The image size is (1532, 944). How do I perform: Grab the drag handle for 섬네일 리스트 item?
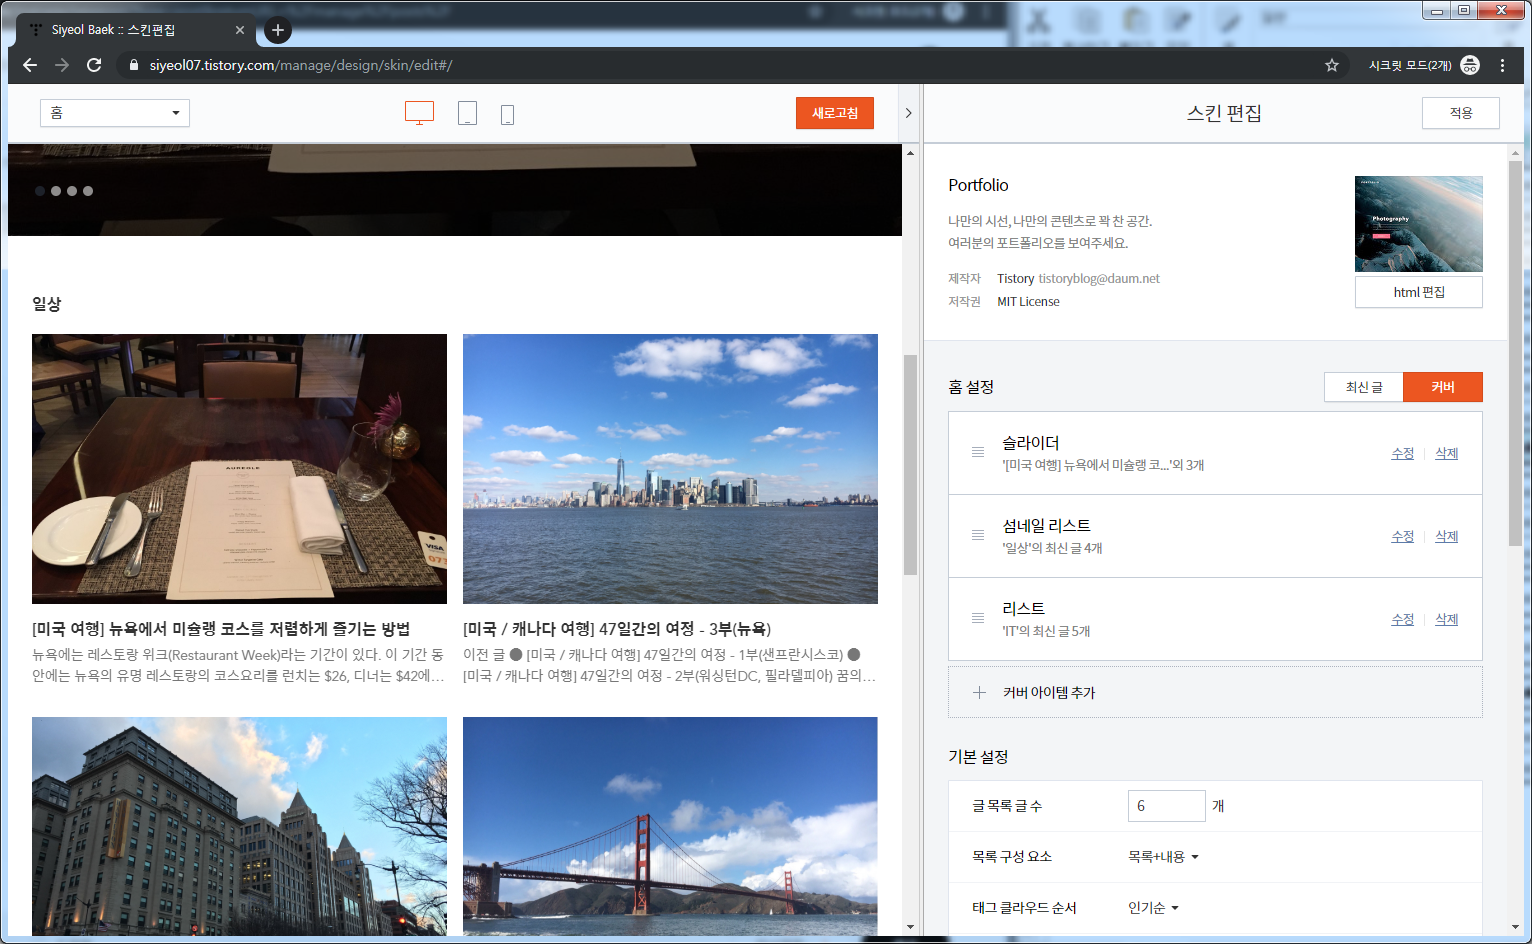[x=978, y=536]
